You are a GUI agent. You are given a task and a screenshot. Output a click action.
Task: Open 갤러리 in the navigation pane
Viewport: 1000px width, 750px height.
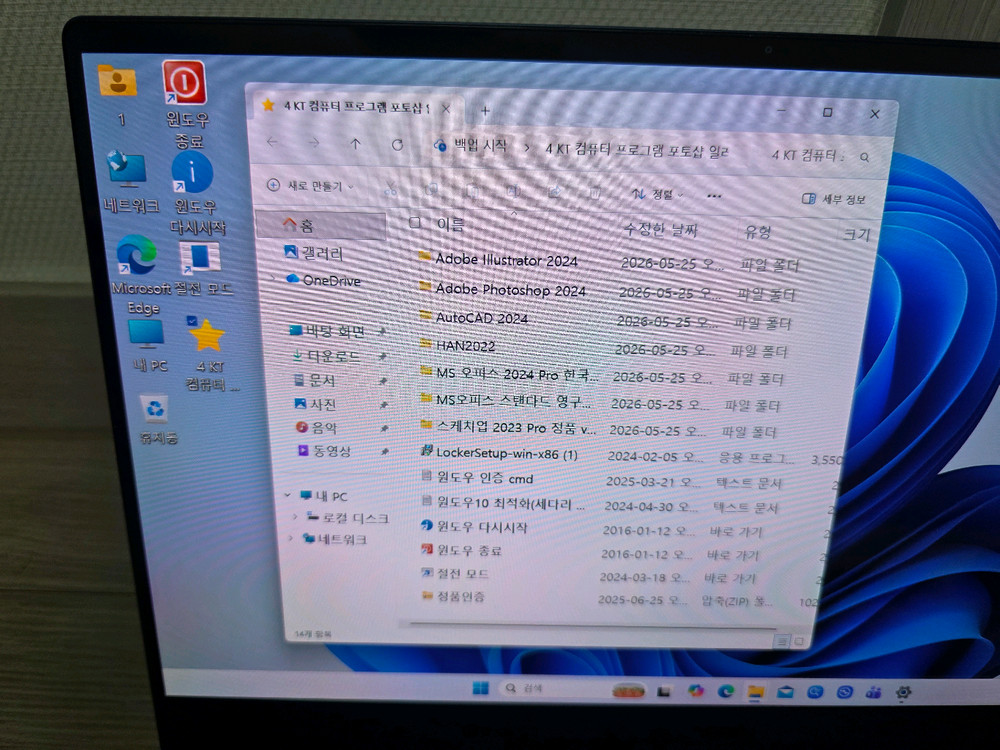click(314, 253)
